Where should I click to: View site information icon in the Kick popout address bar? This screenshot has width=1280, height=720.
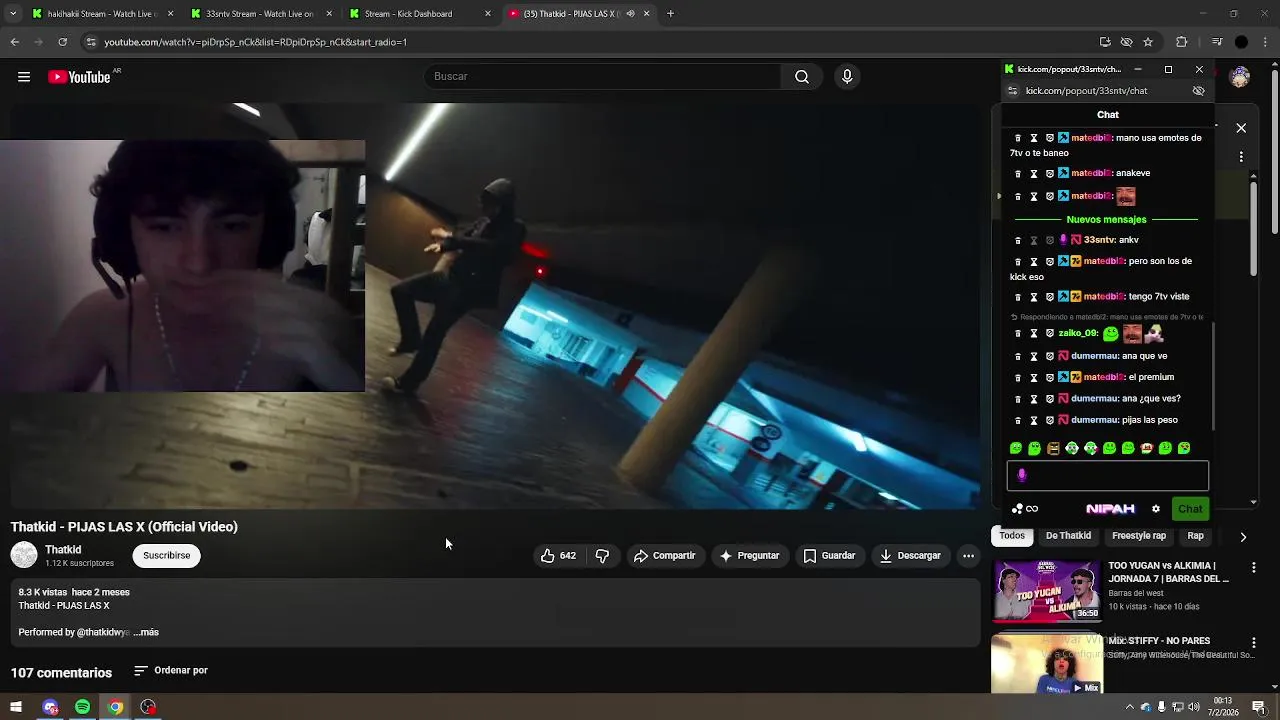(1012, 91)
